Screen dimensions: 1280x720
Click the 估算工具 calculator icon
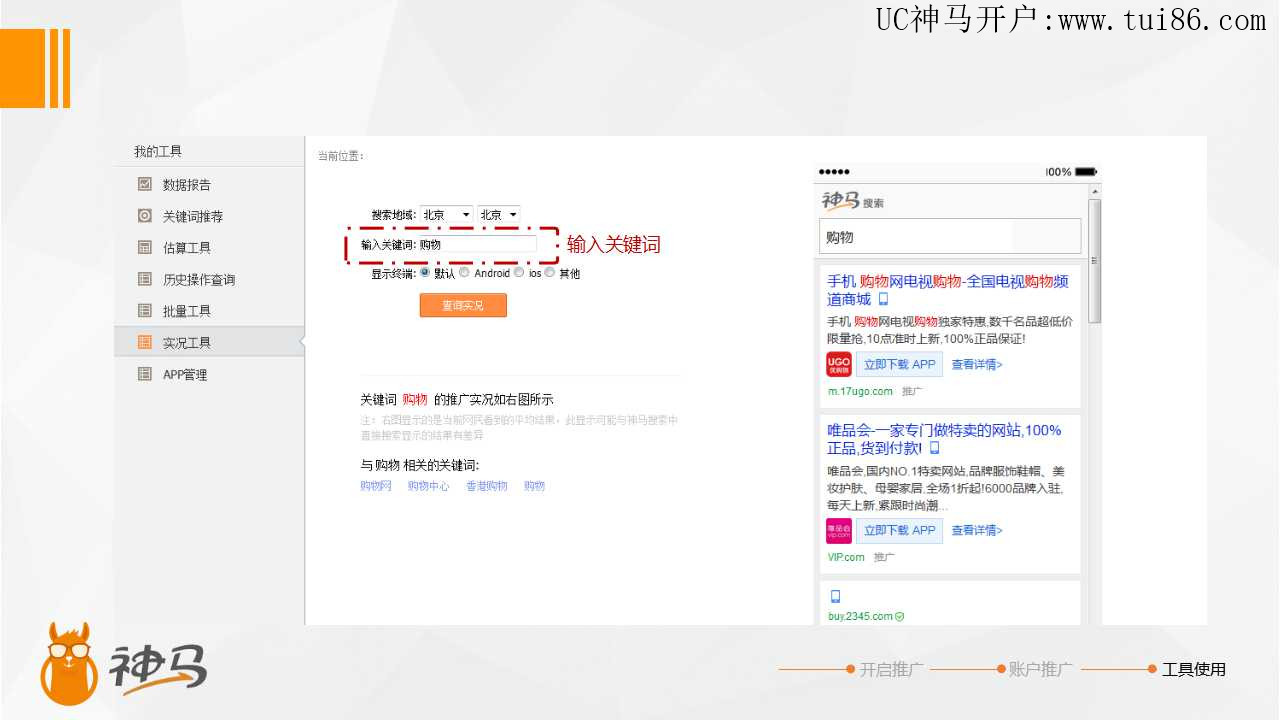click(145, 247)
